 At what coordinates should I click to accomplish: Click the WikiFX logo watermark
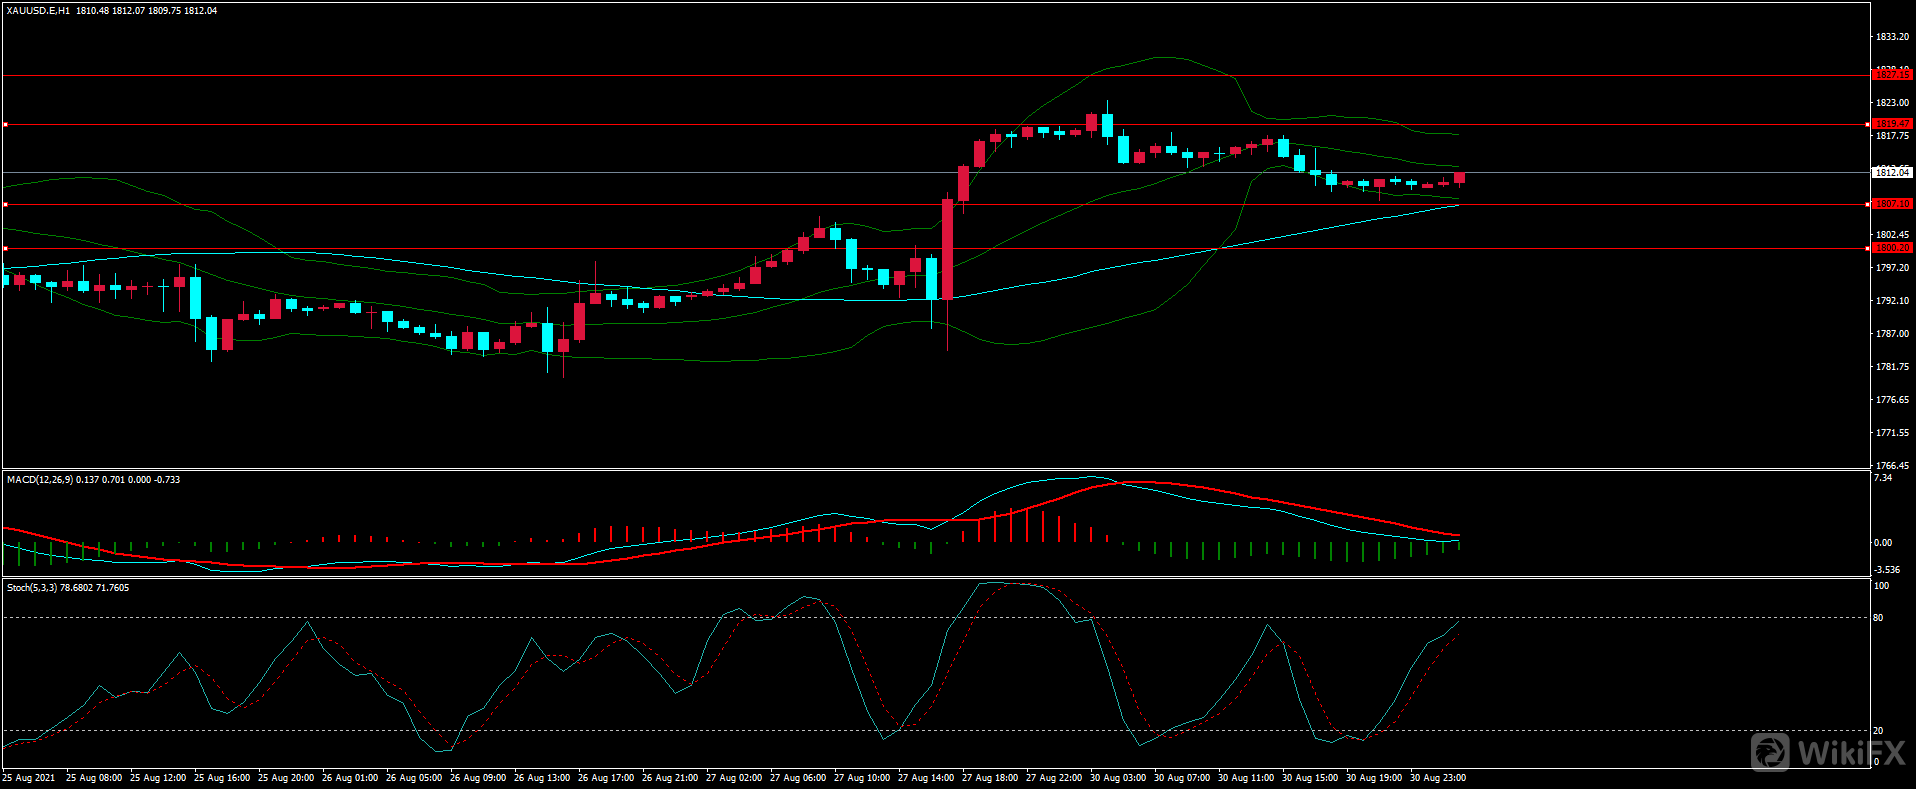click(x=1828, y=752)
